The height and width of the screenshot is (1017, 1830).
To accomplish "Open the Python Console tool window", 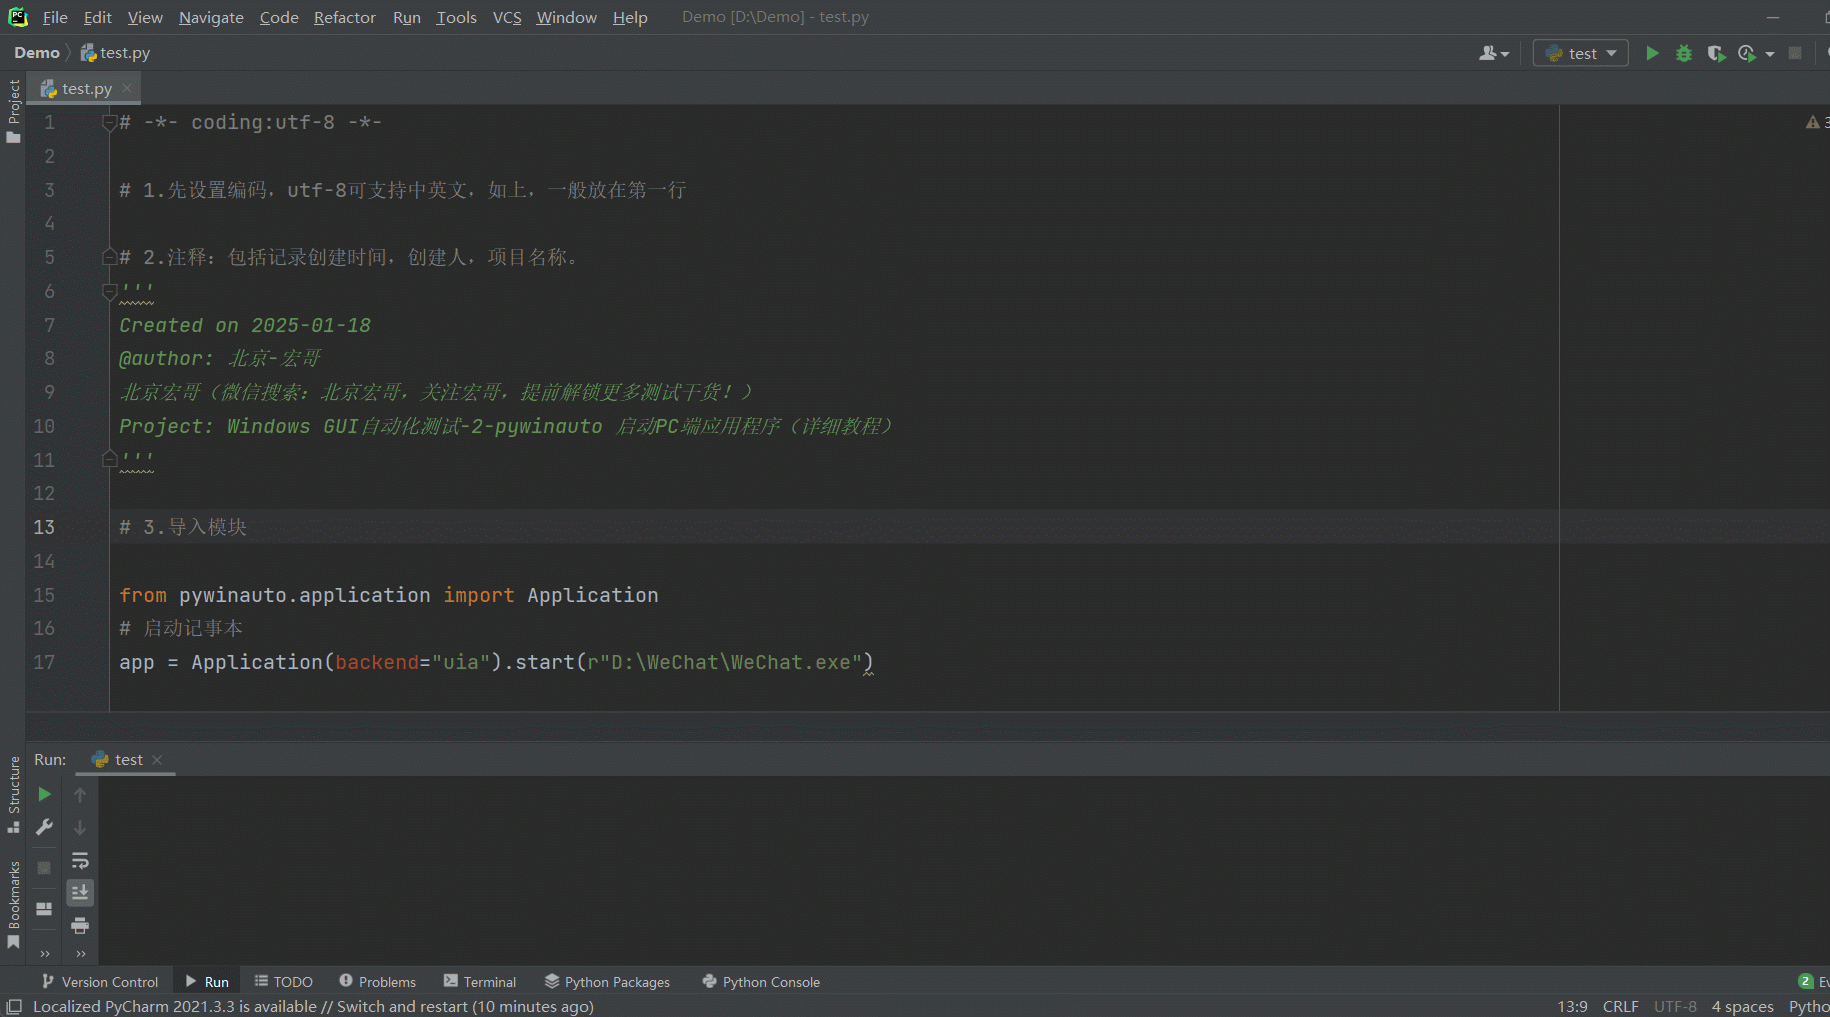I will click(x=761, y=982).
